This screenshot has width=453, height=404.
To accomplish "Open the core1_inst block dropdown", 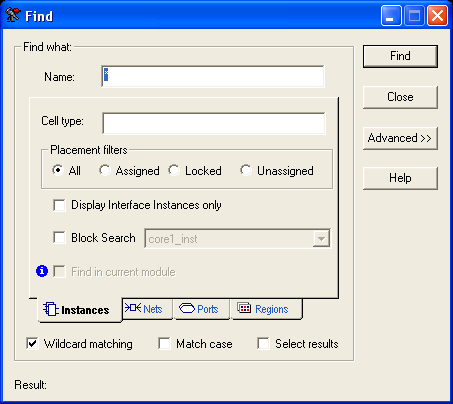I will [321, 239].
